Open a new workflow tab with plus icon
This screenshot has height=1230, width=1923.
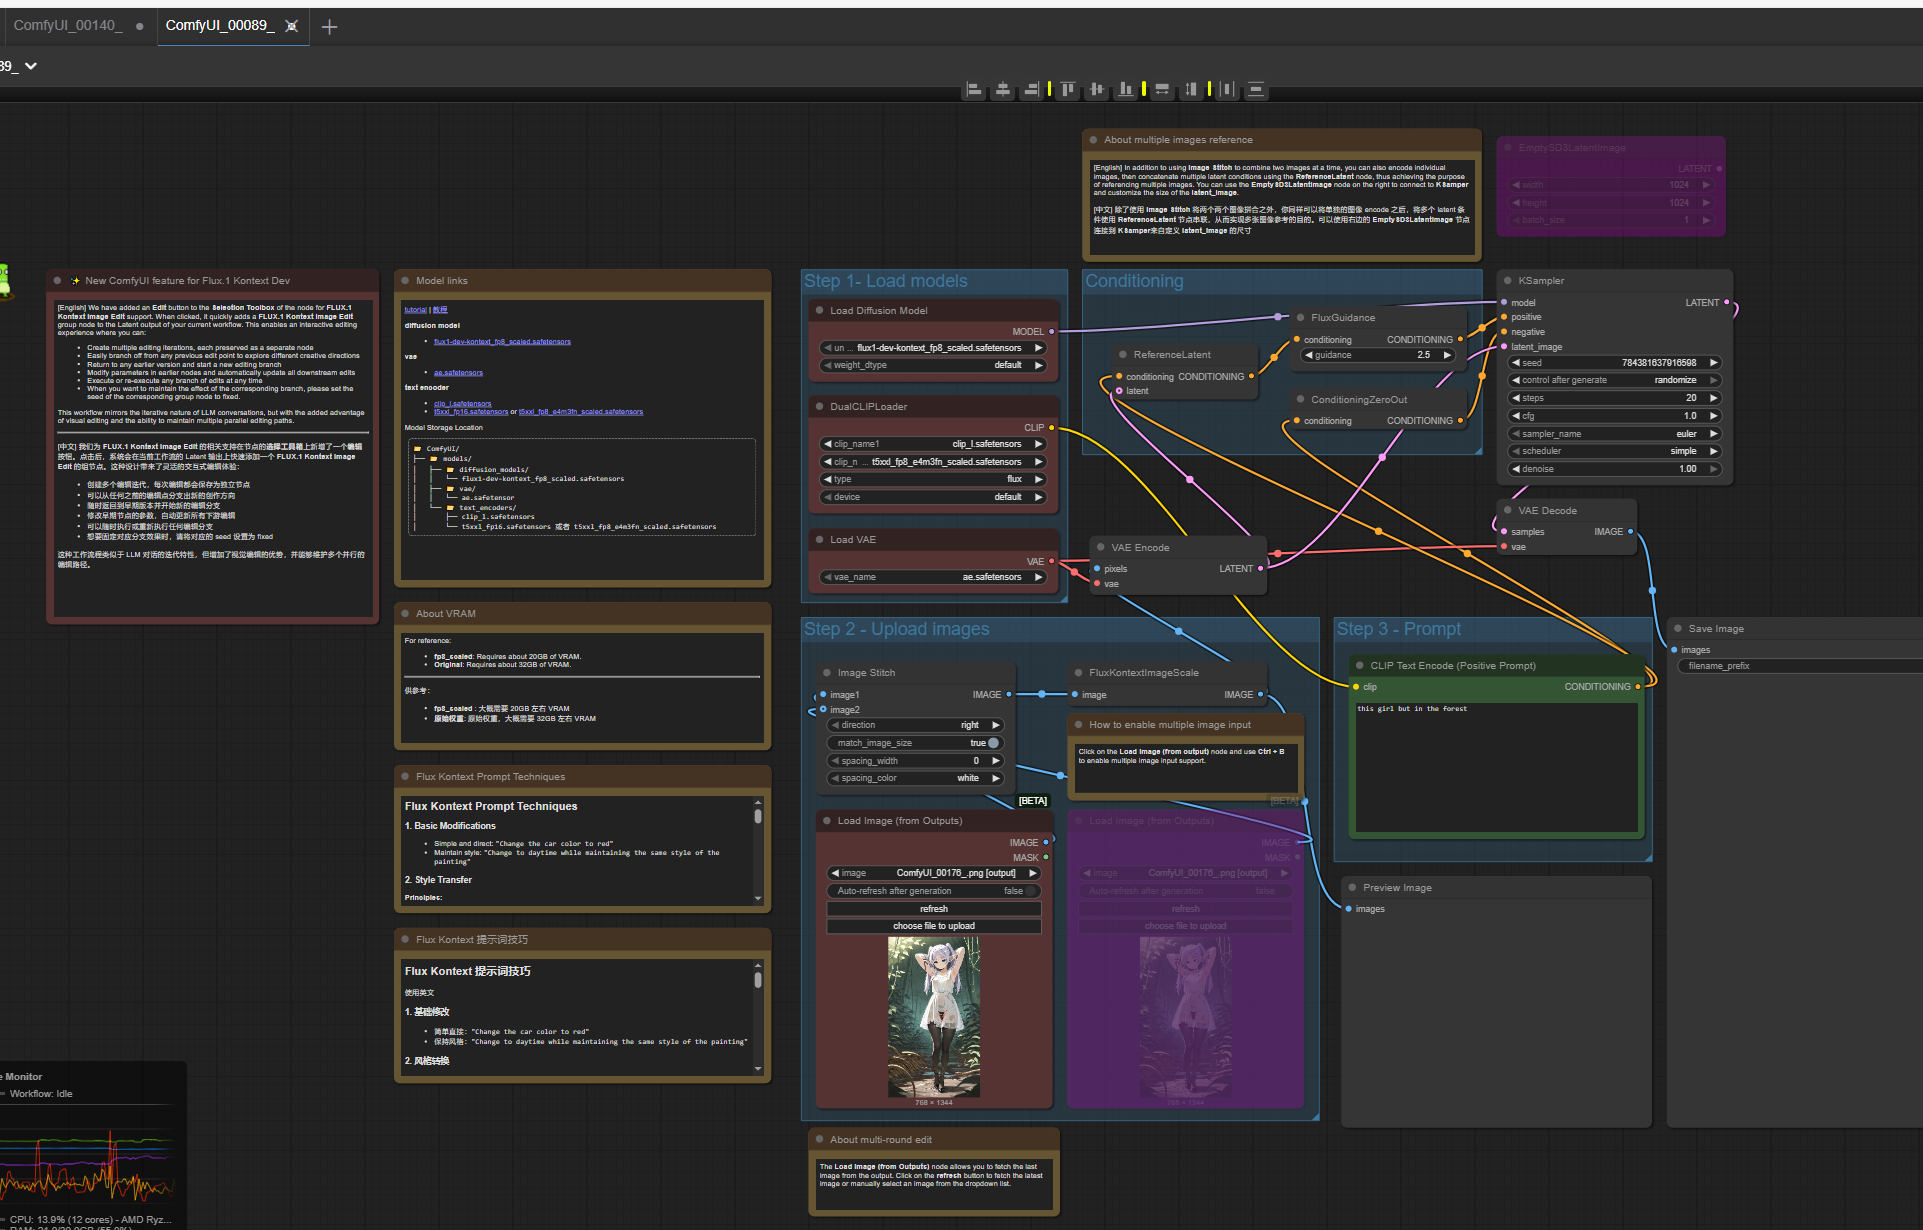pos(329,27)
